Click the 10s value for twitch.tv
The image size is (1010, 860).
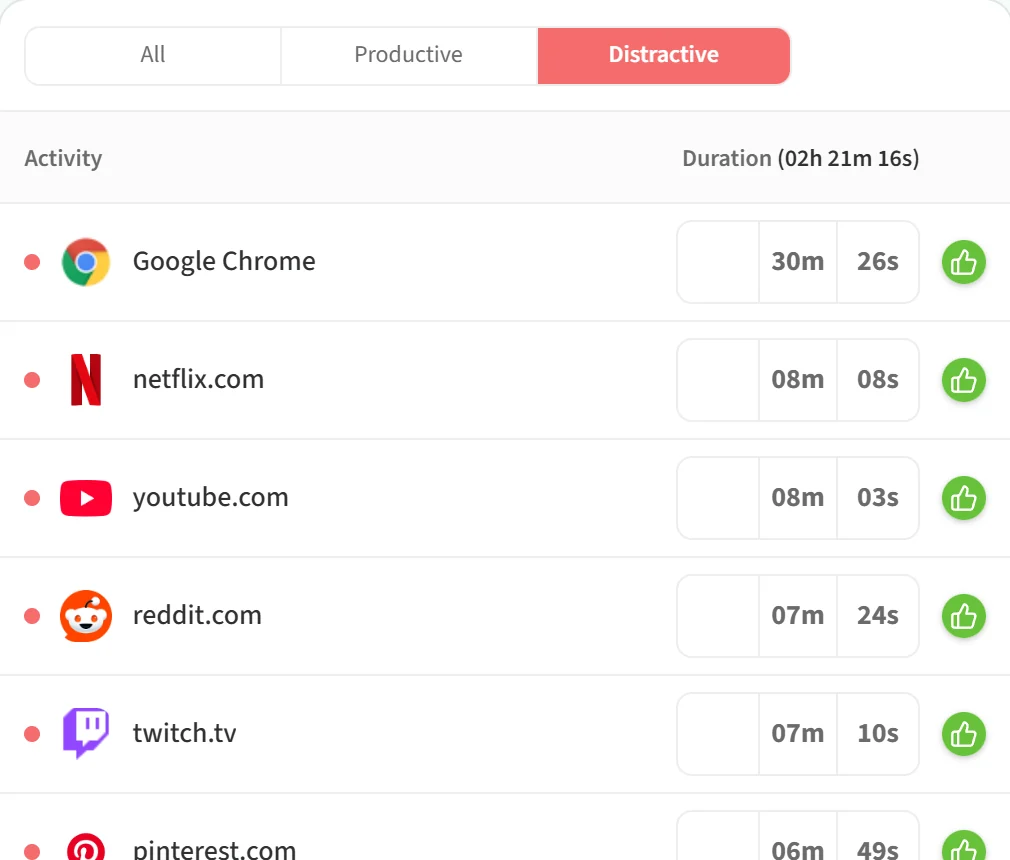878,733
